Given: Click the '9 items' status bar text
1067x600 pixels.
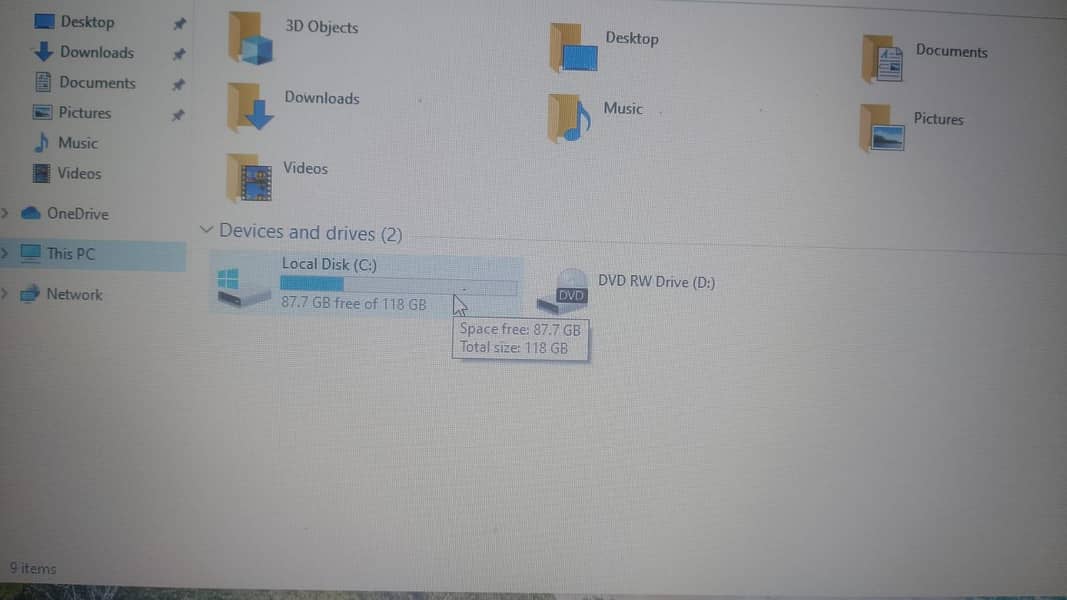Looking at the screenshot, I should [33, 569].
